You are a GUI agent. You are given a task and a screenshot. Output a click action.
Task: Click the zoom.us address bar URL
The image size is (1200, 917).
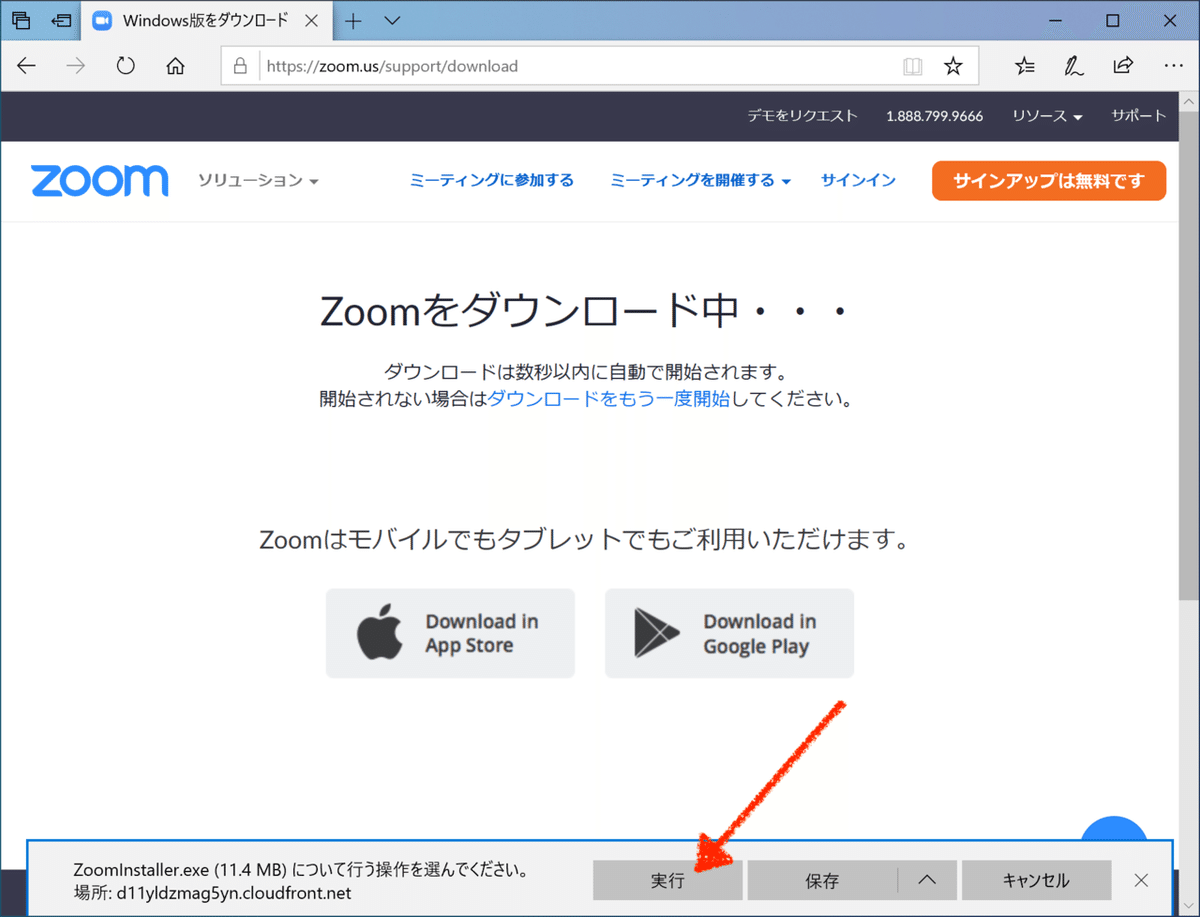tap(392, 67)
